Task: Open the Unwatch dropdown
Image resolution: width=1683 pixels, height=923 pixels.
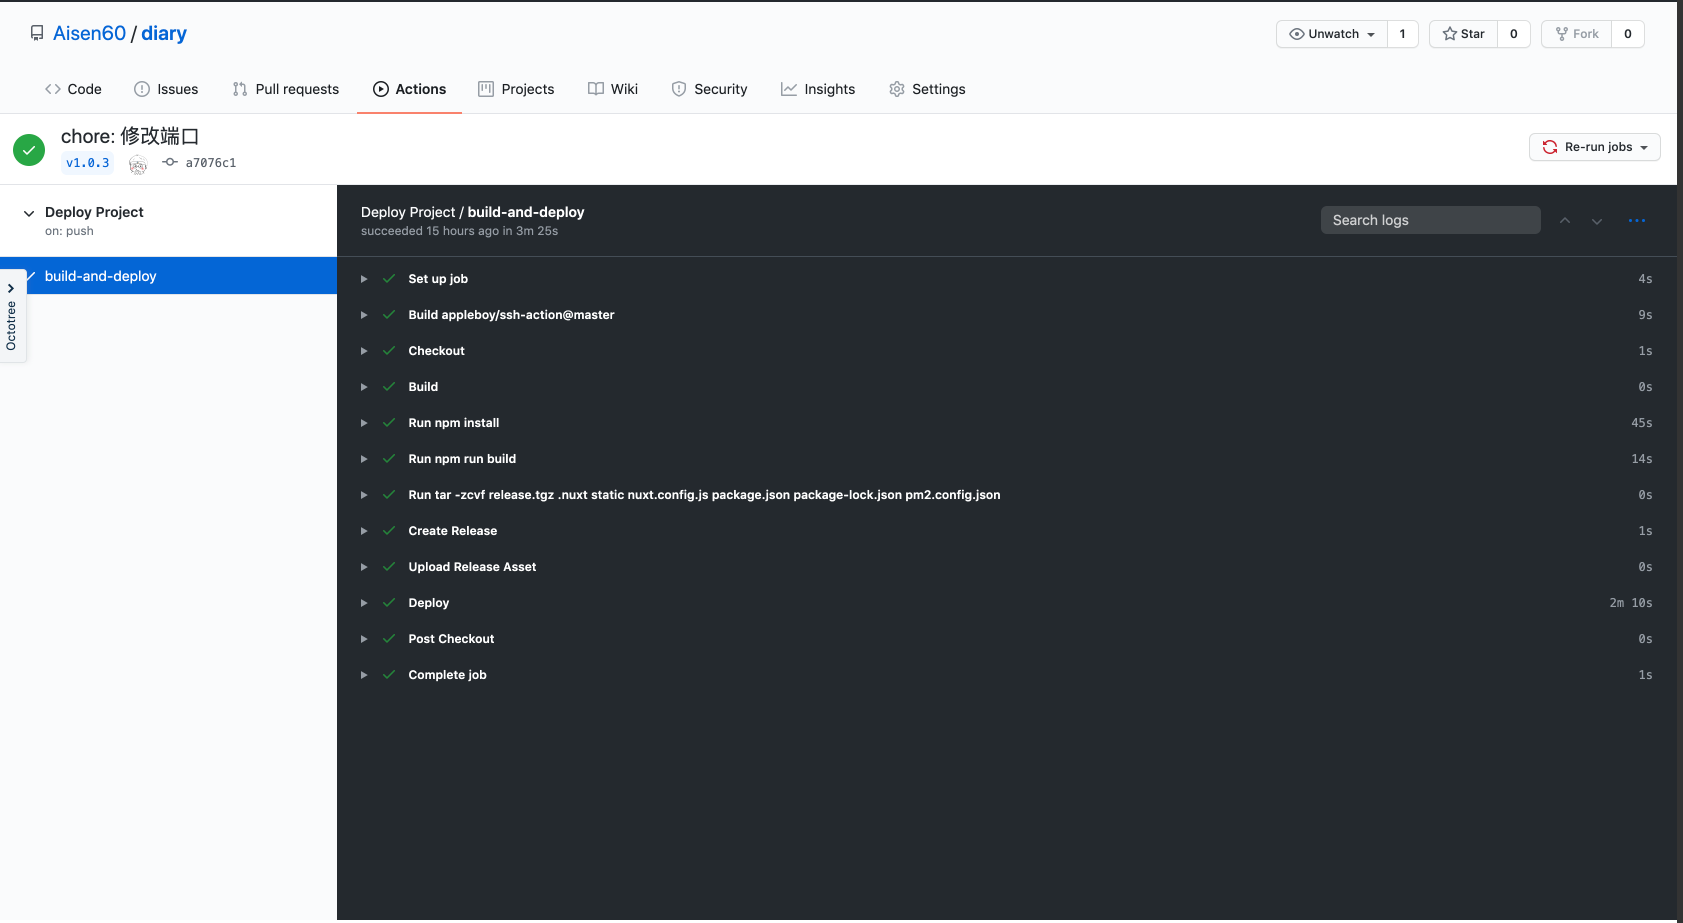Action: (x=1332, y=34)
